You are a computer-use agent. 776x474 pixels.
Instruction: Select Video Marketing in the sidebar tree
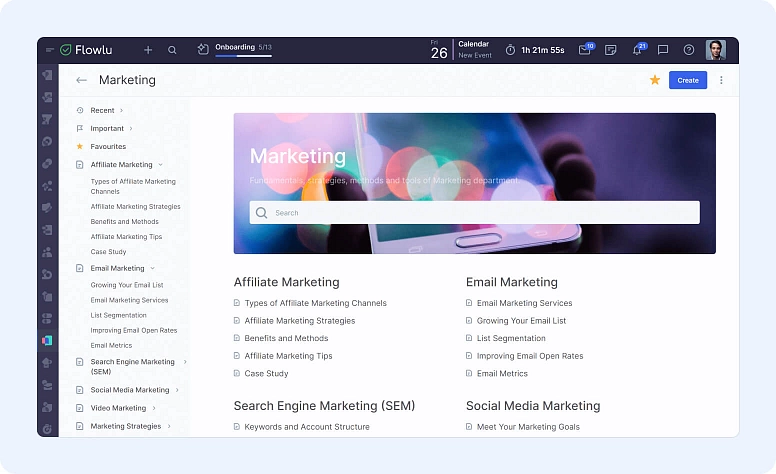point(118,408)
